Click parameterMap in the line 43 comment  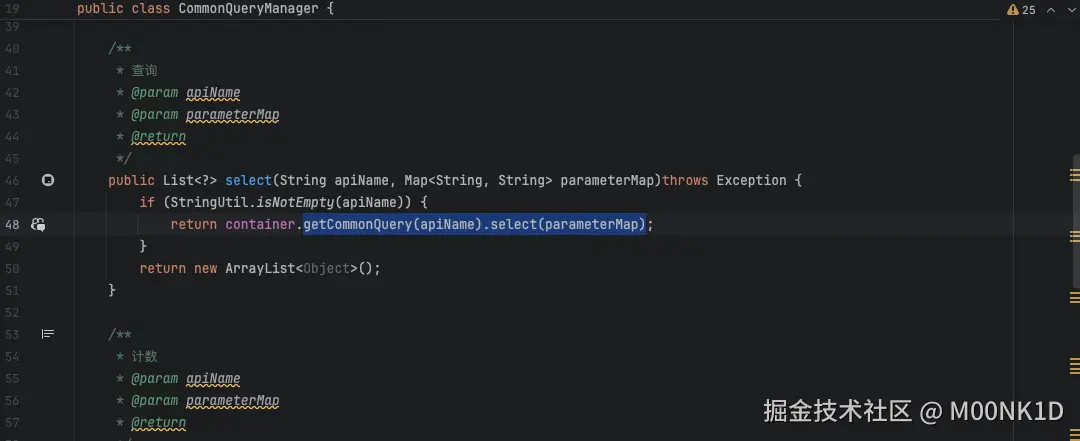pos(233,114)
